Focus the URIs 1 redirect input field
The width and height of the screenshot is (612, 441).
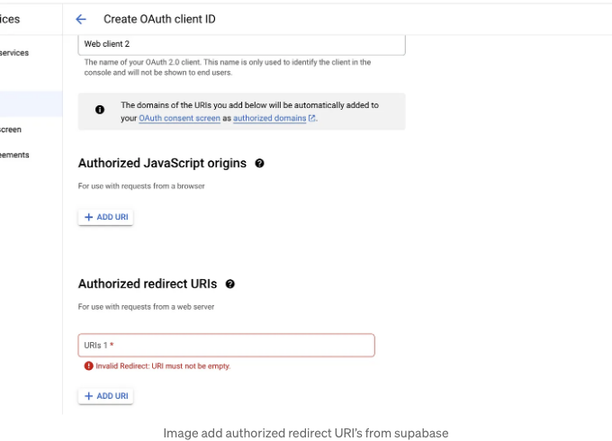(x=226, y=345)
